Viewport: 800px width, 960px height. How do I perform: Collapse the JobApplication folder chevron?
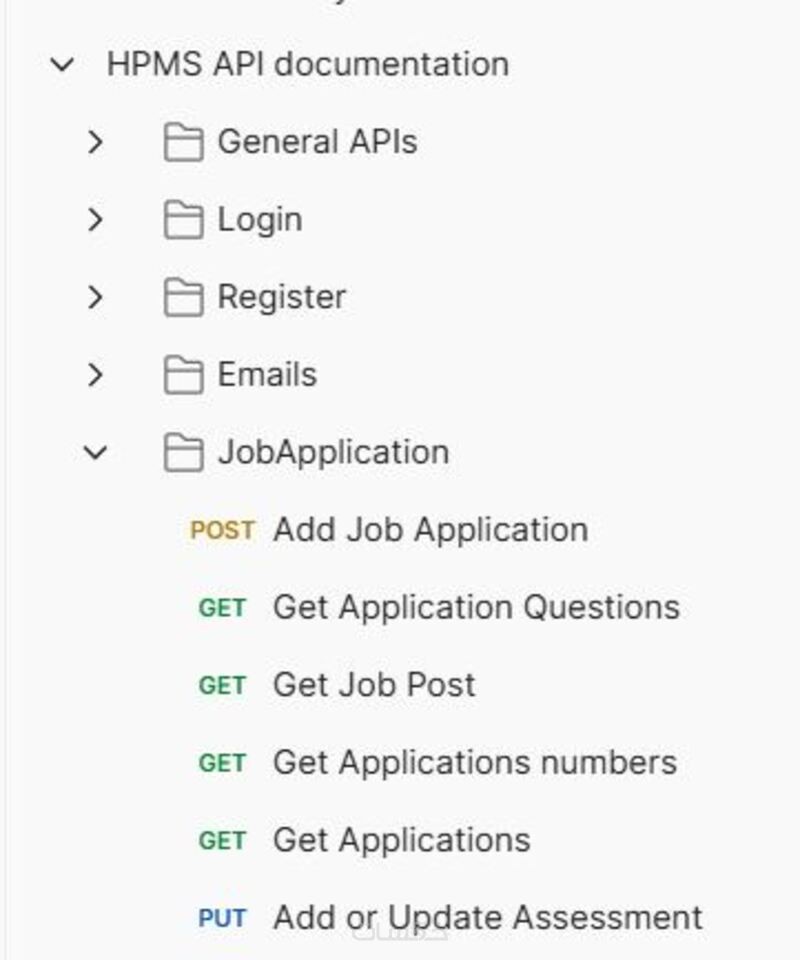coord(95,453)
